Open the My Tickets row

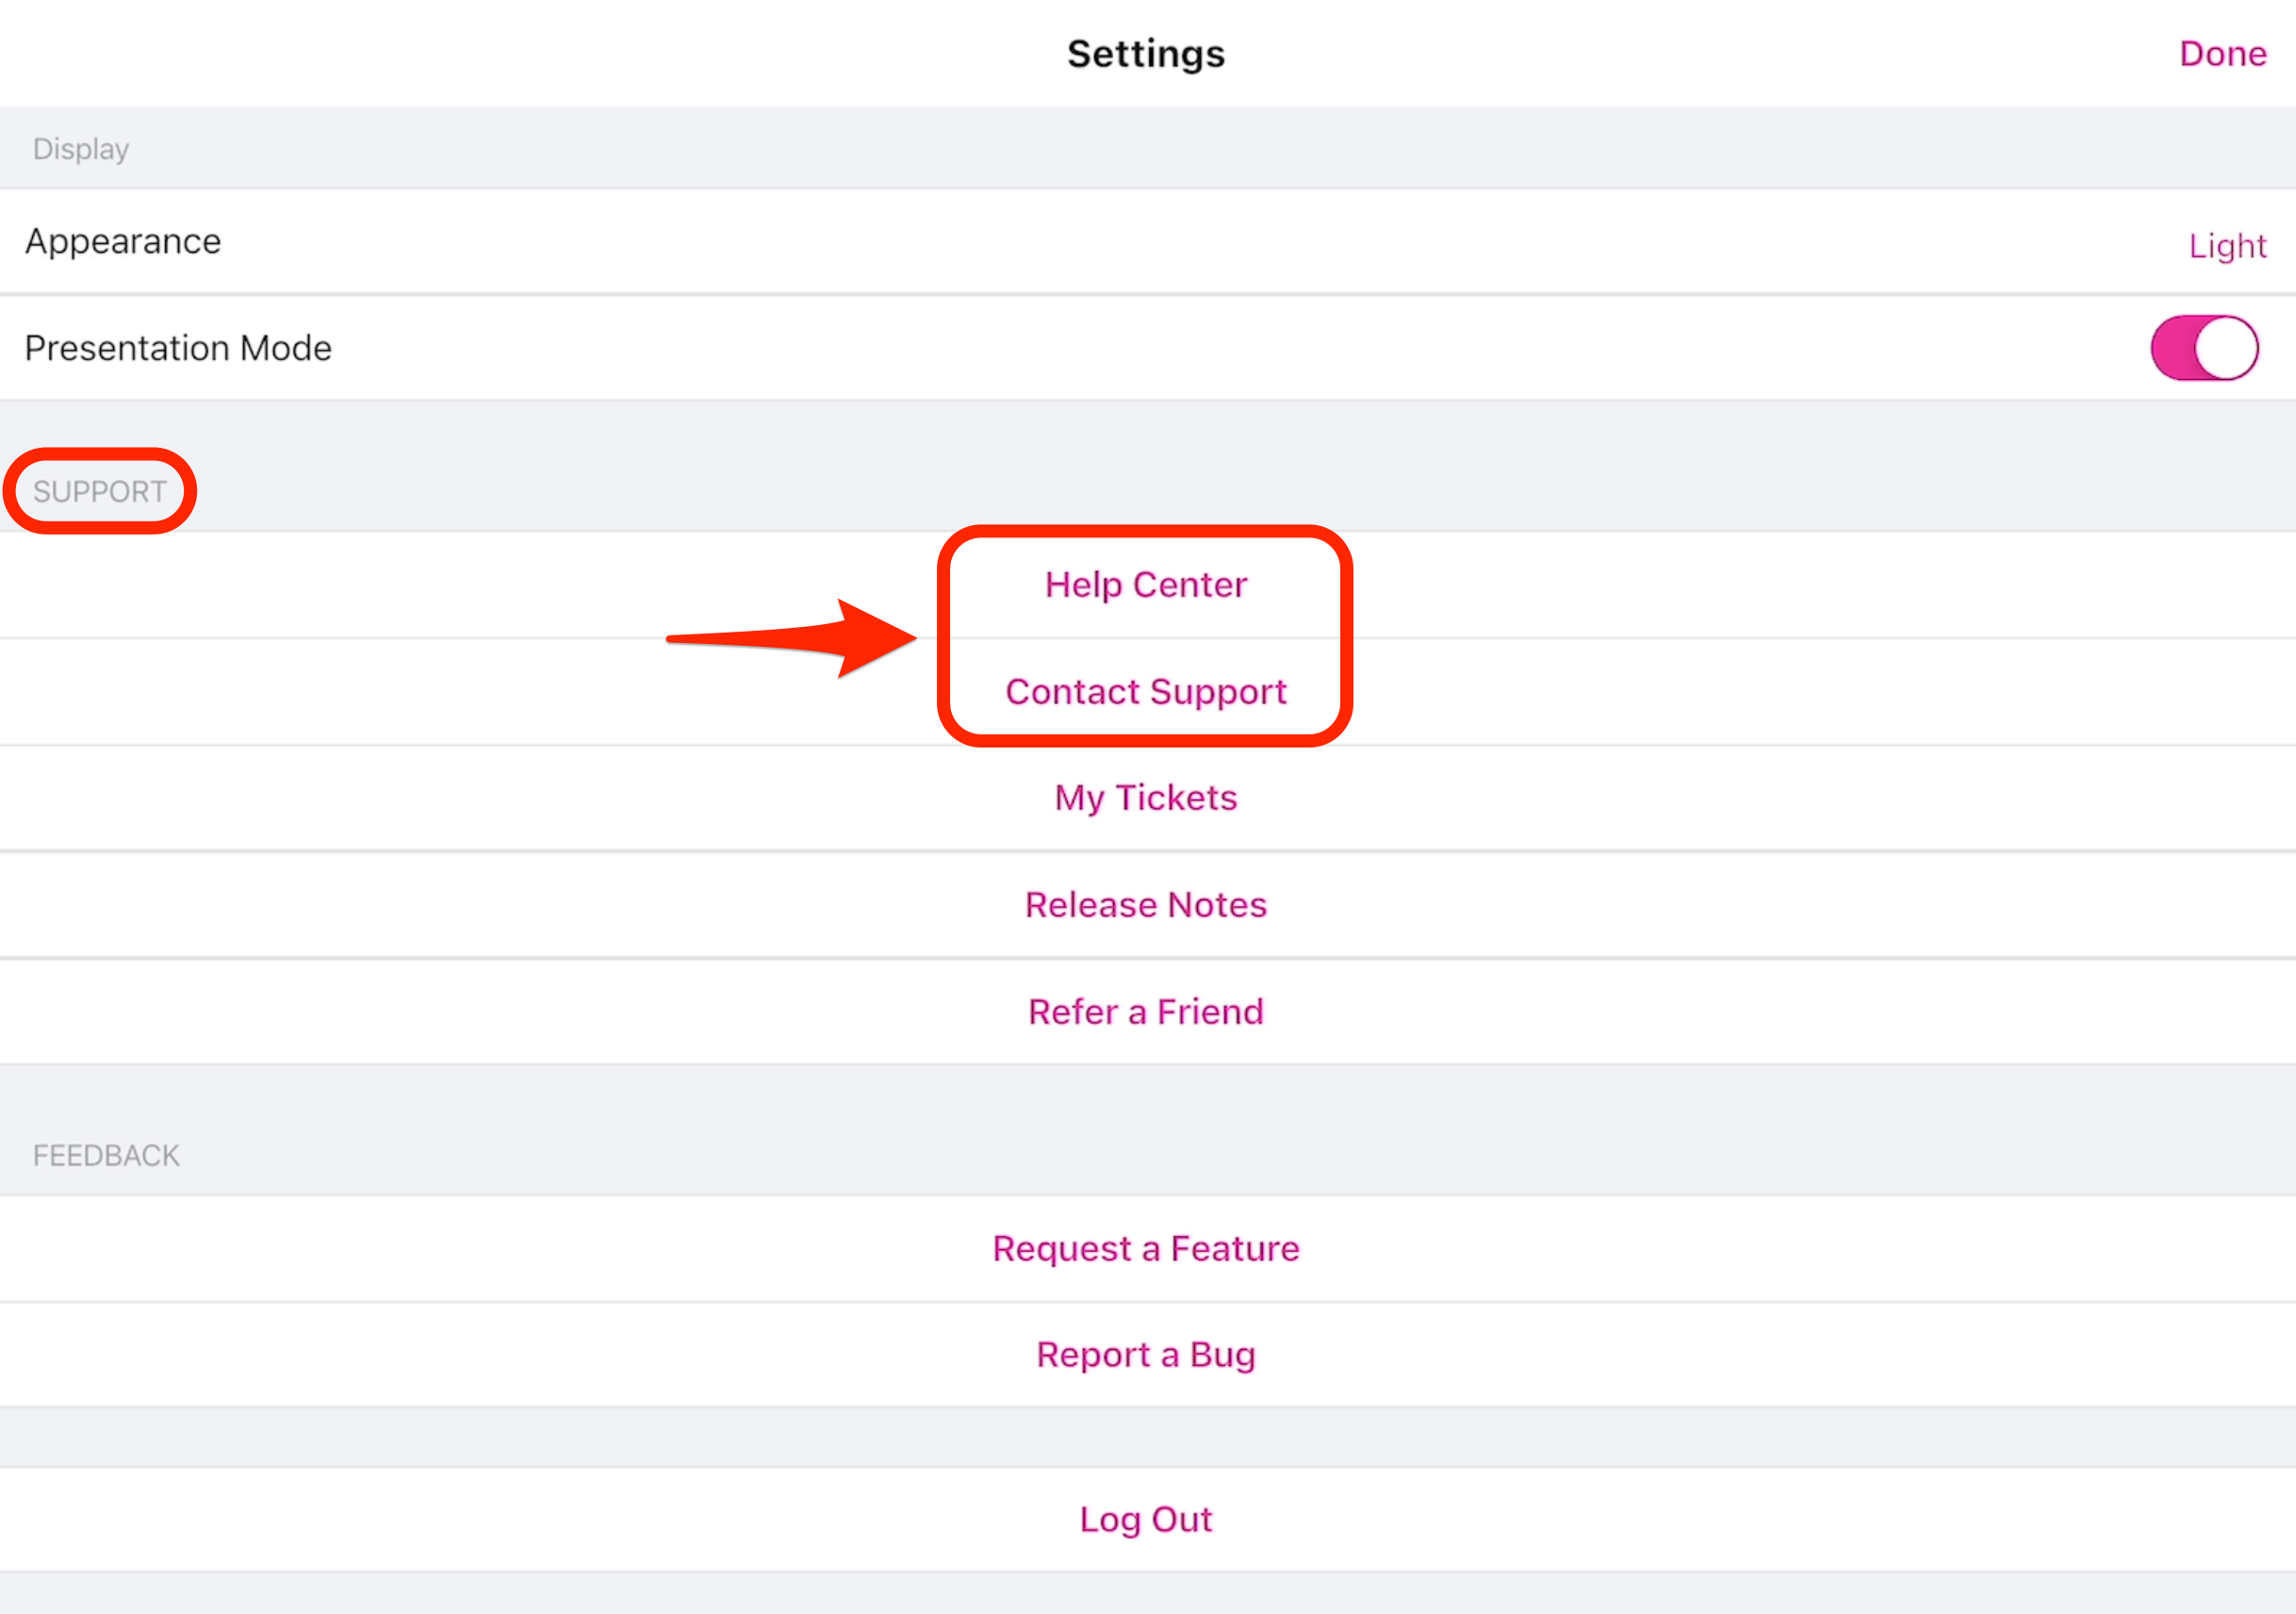click(x=1146, y=798)
